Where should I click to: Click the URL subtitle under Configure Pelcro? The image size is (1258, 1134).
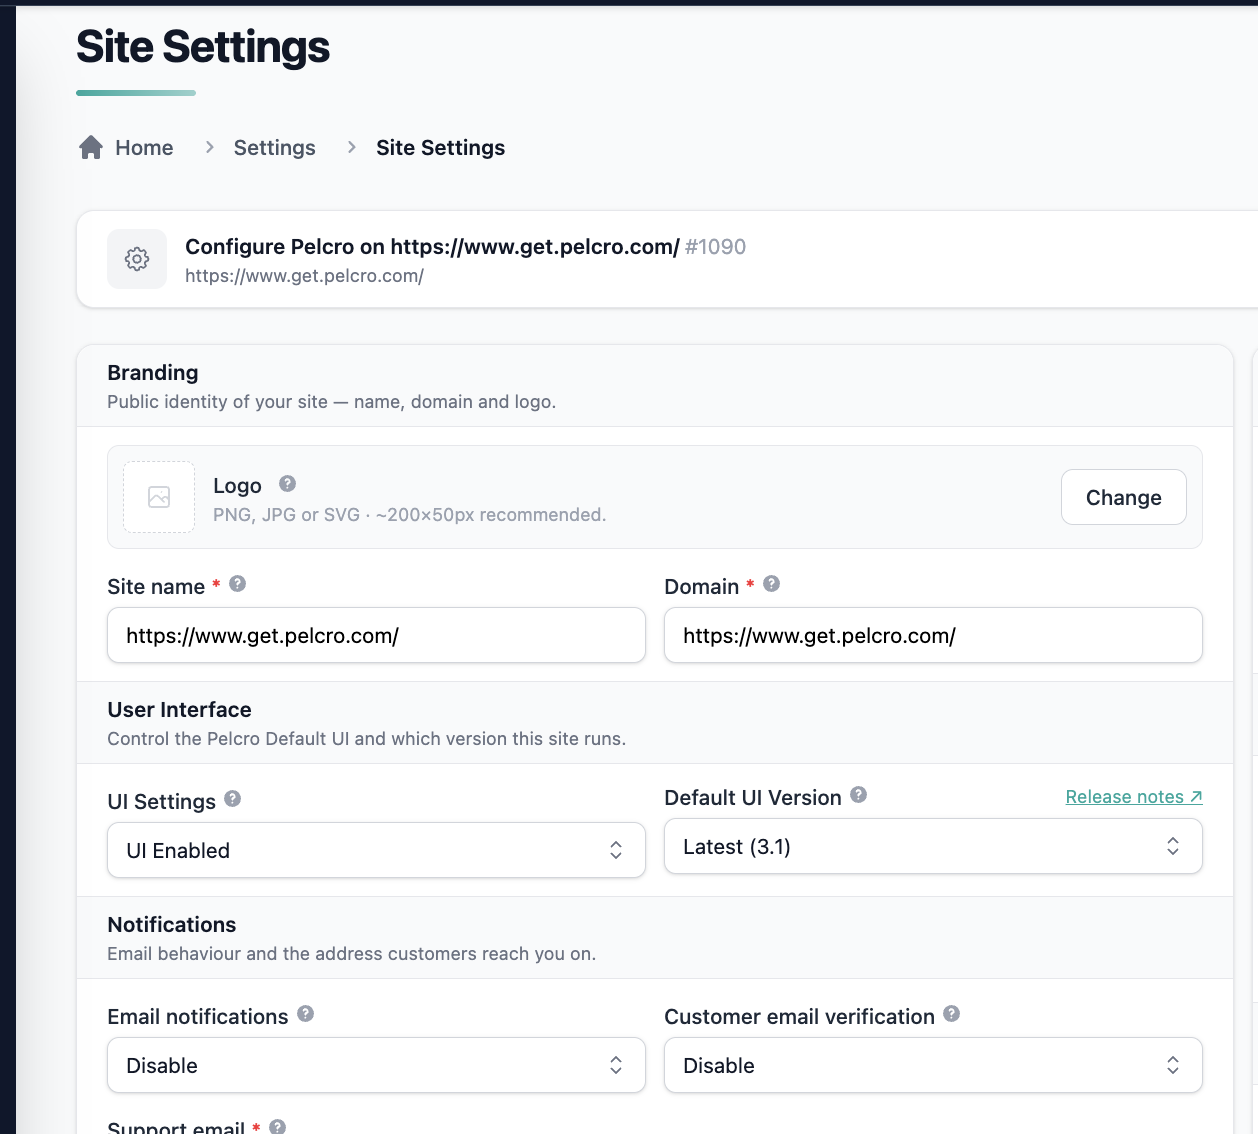304,276
